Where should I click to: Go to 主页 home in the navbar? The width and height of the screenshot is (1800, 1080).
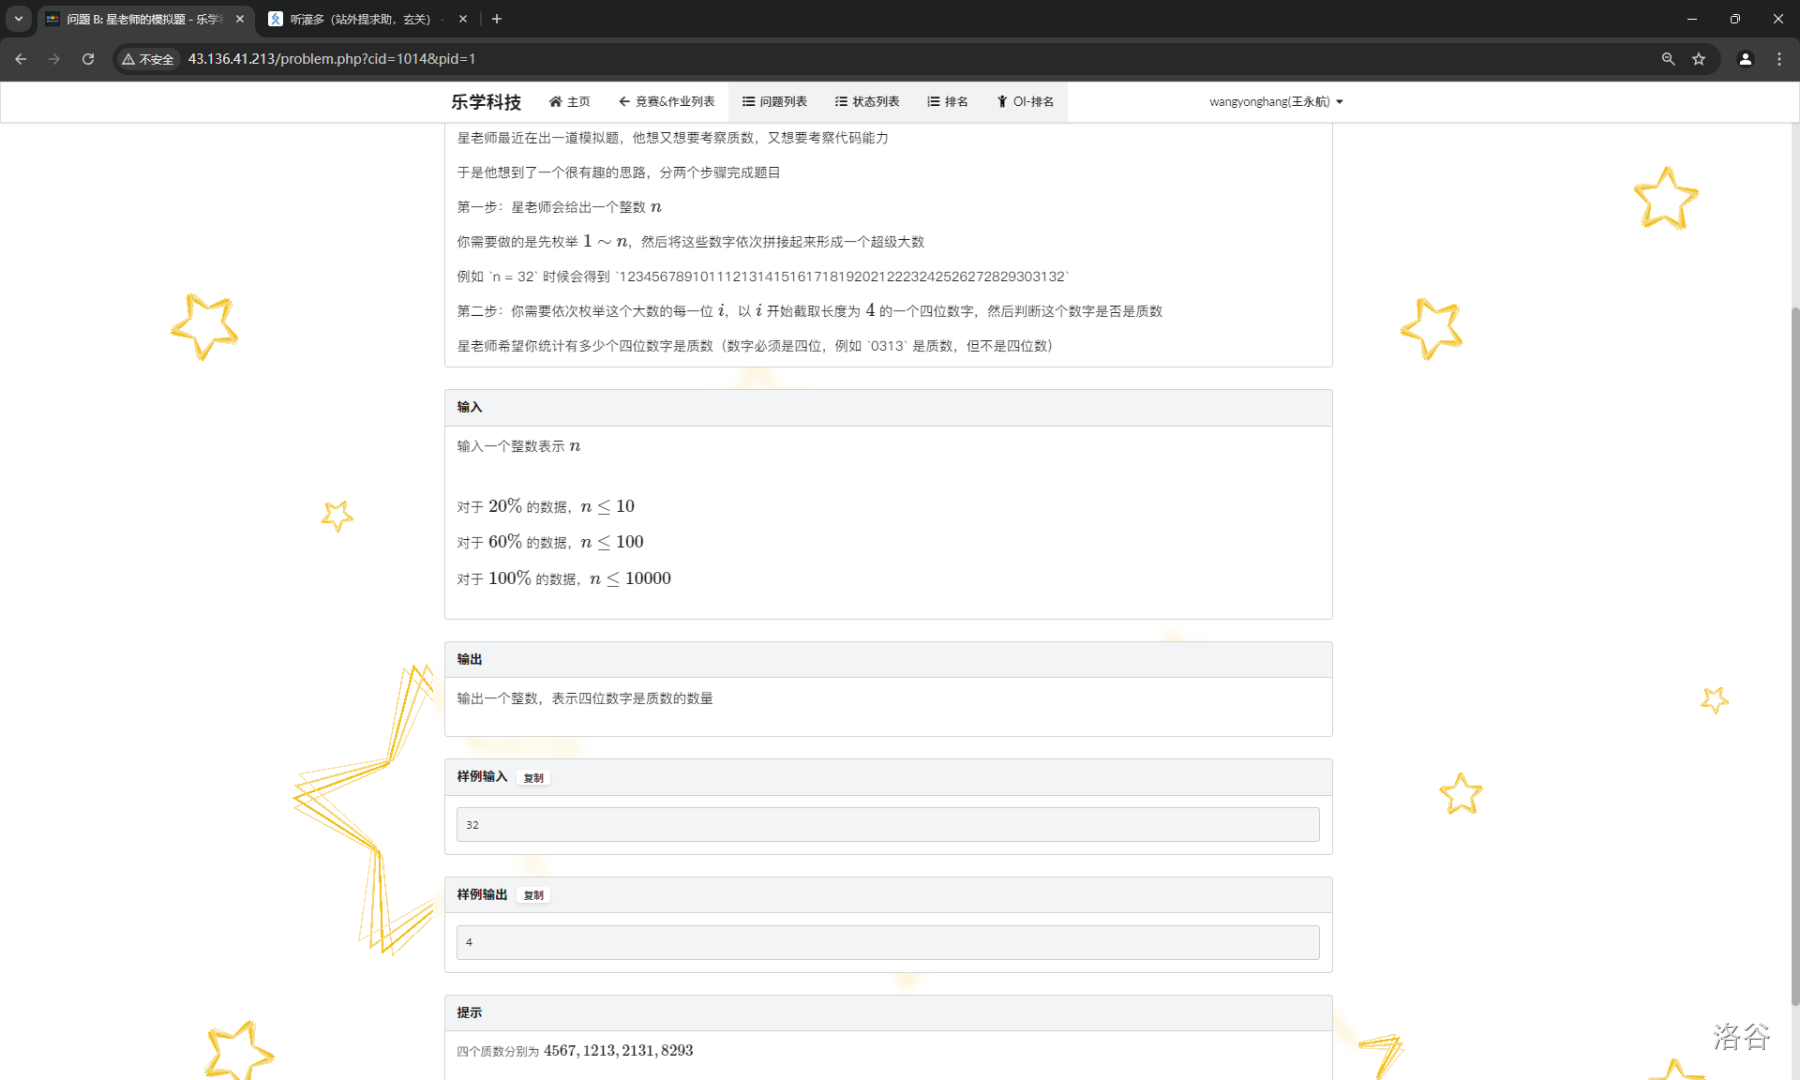tap(569, 102)
